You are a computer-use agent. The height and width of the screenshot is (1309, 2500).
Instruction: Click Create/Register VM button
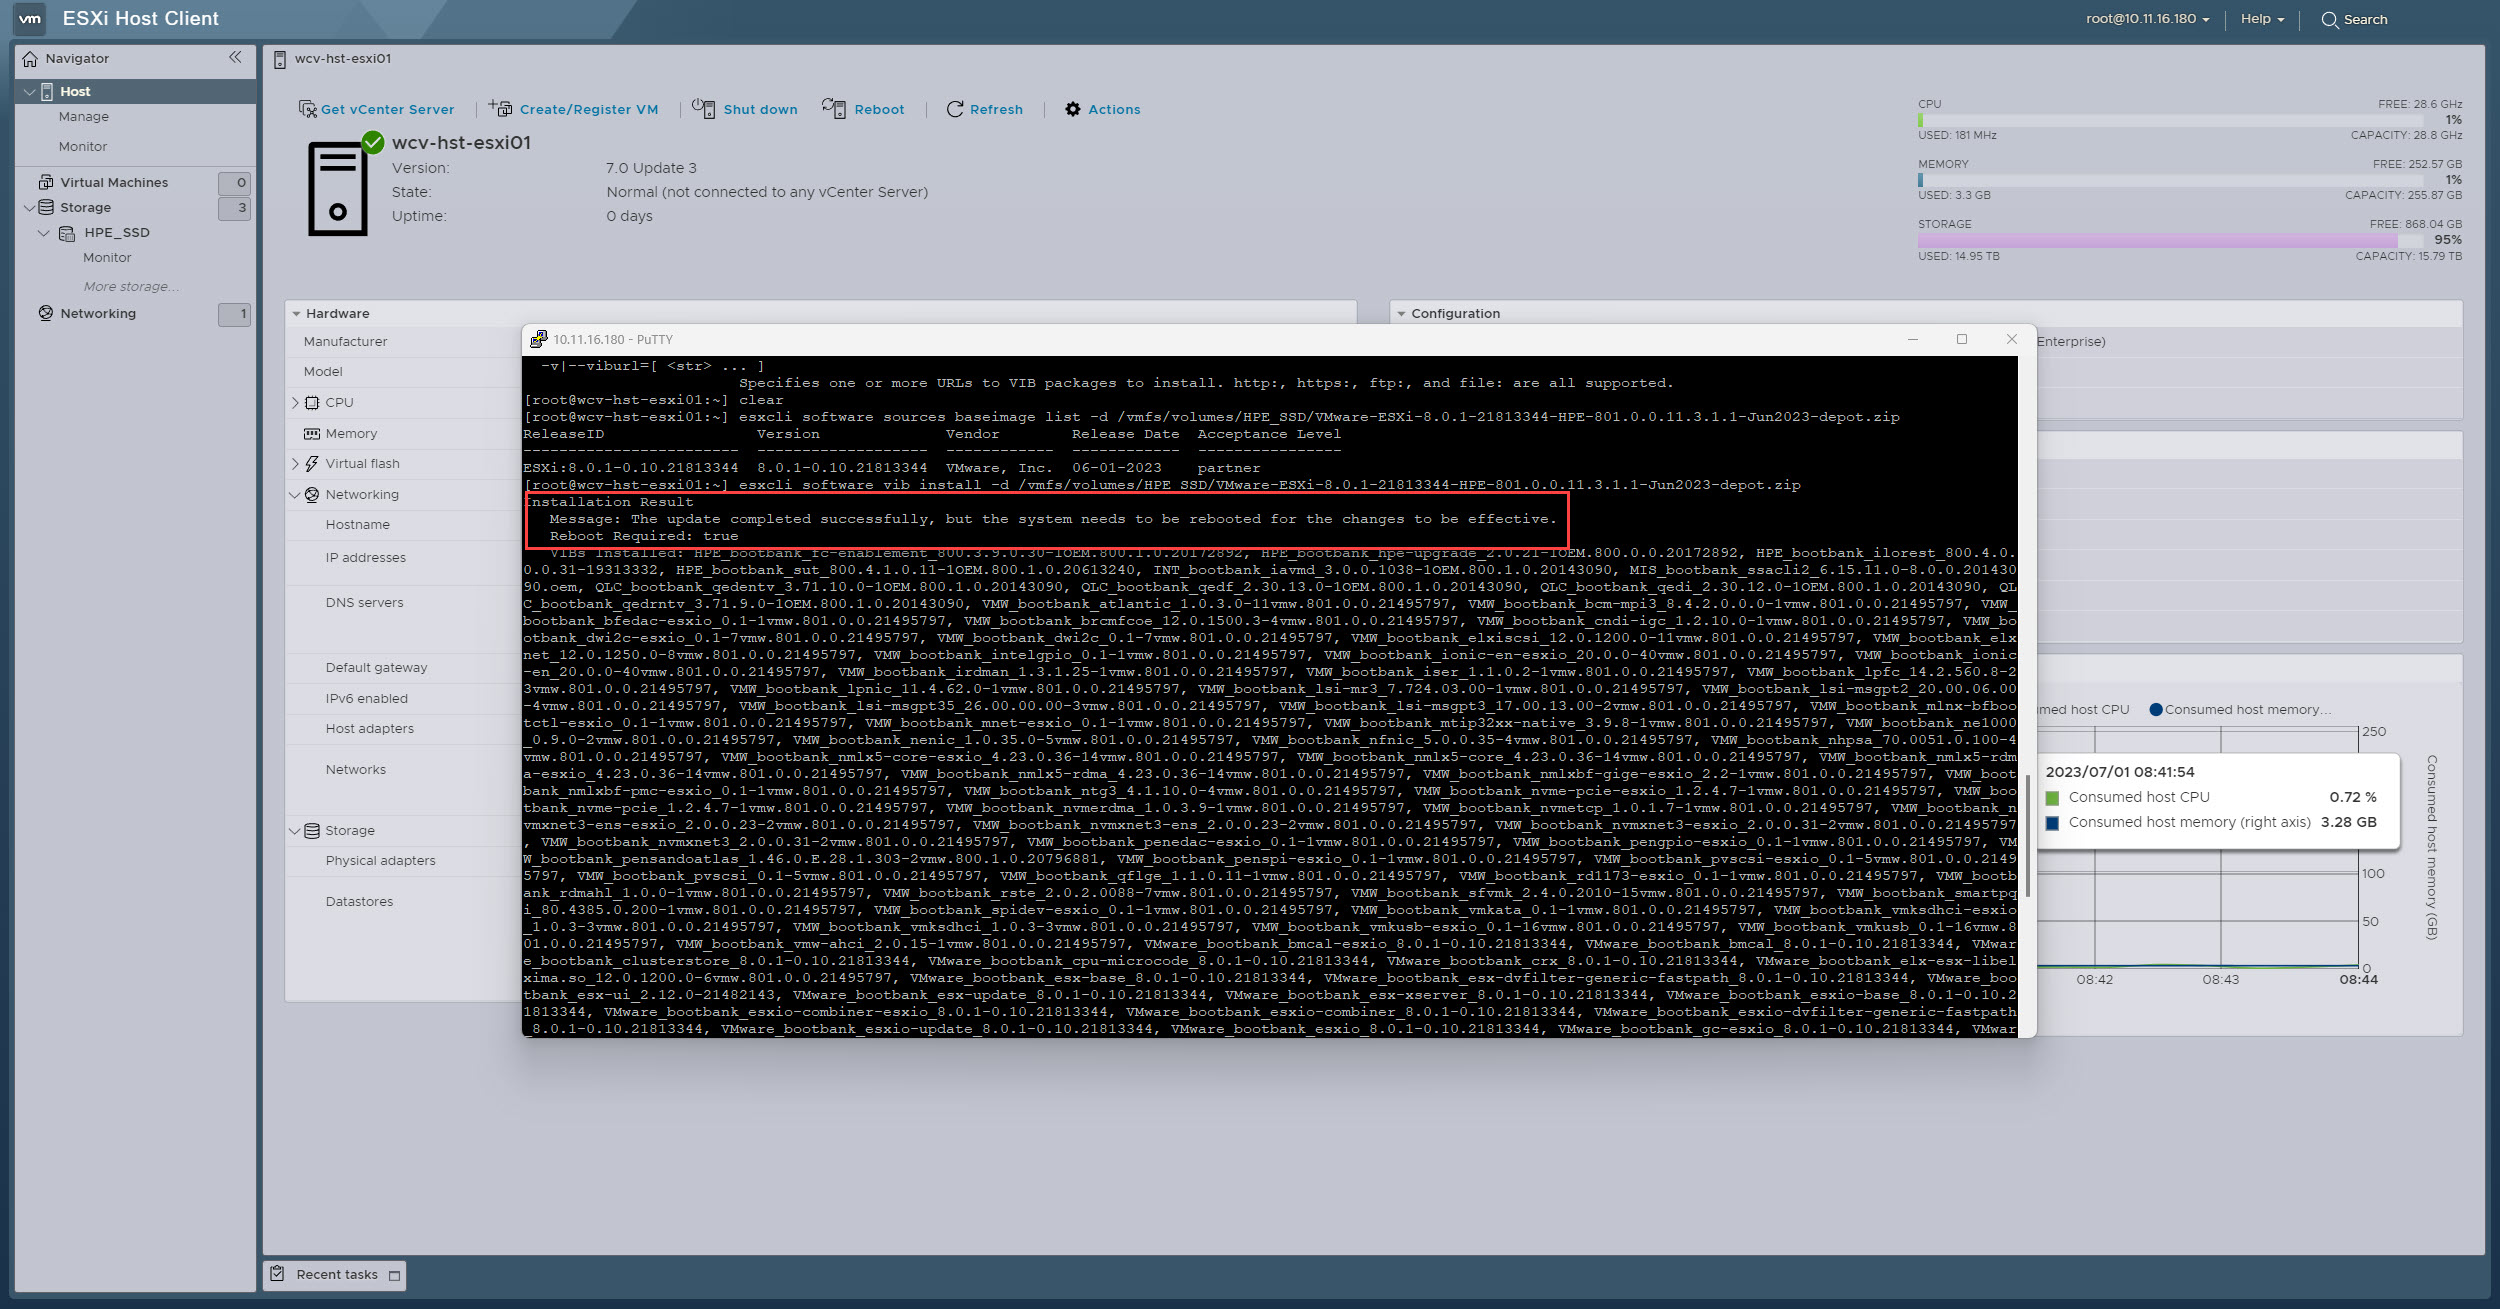(x=589, y=110)
